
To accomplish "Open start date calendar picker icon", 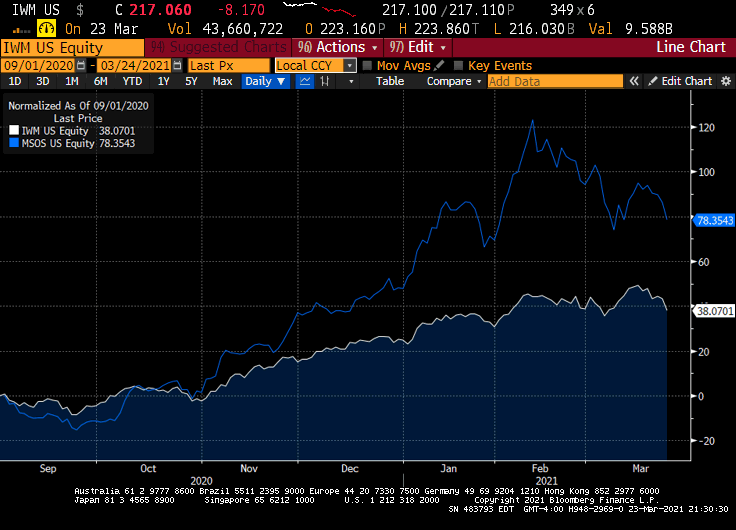I will click(x=81, y=65).
